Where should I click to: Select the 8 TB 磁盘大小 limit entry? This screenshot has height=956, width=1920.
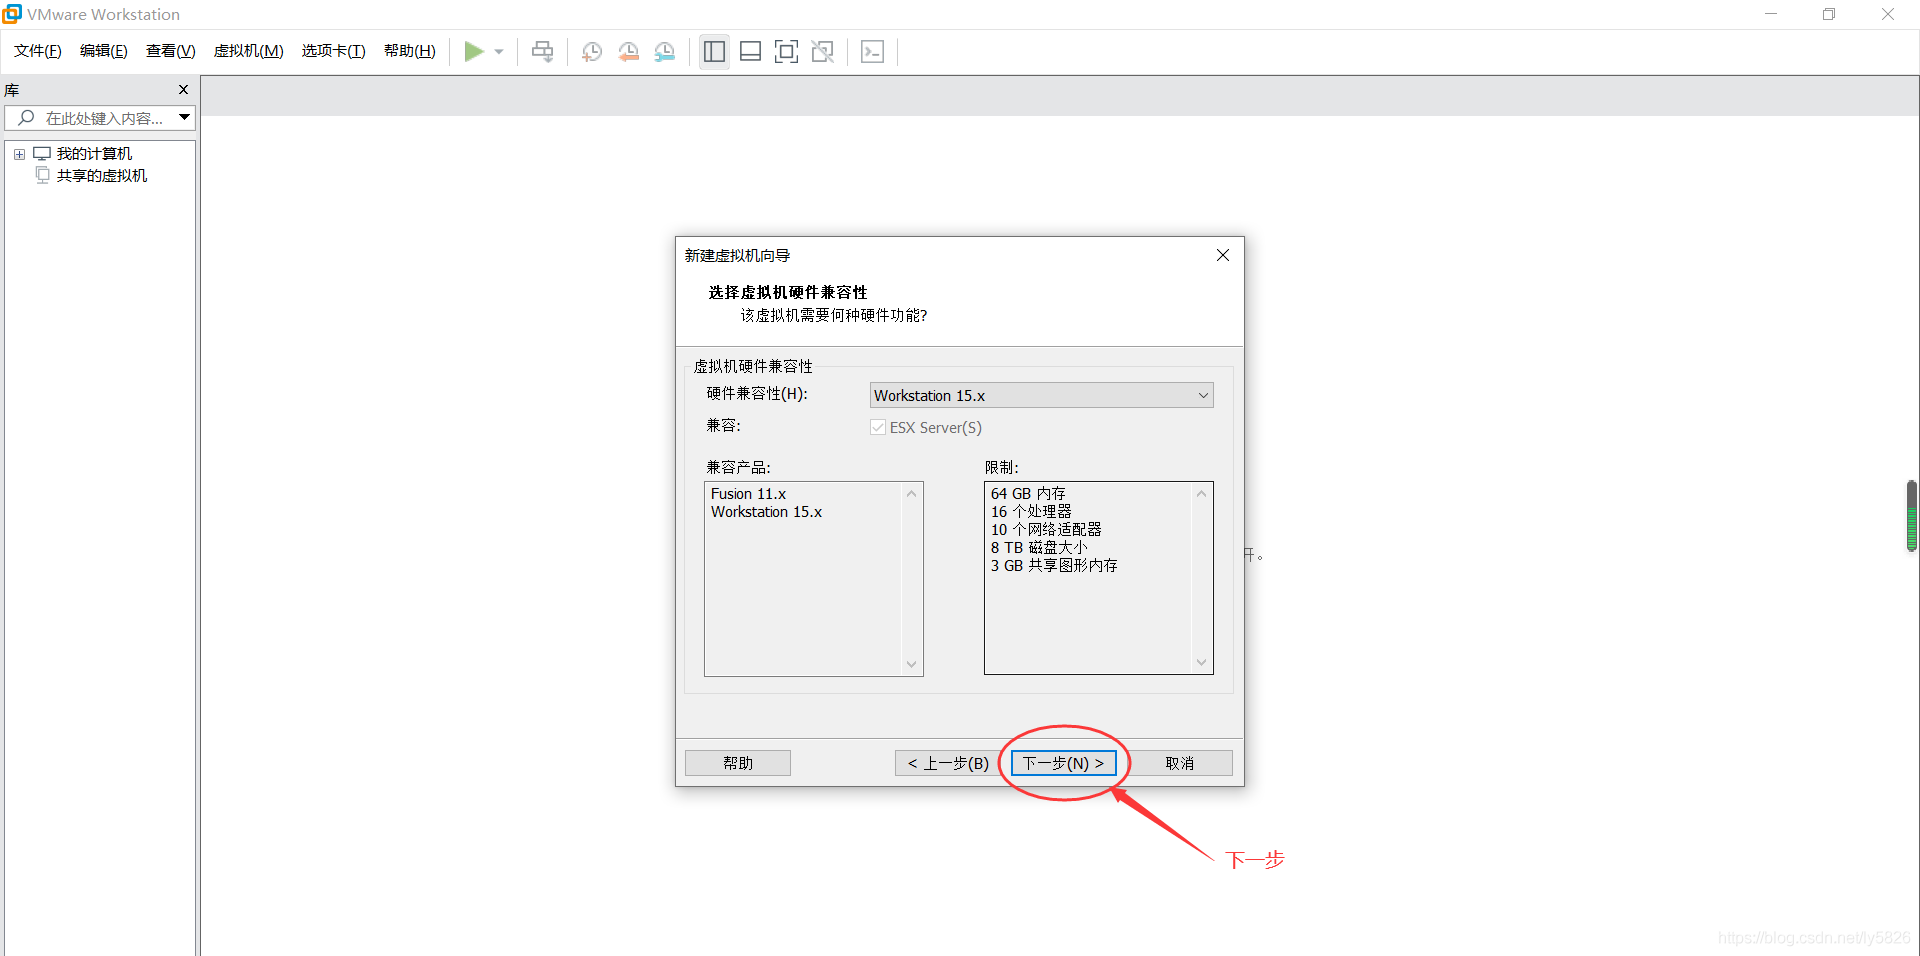pos(1039,548)
